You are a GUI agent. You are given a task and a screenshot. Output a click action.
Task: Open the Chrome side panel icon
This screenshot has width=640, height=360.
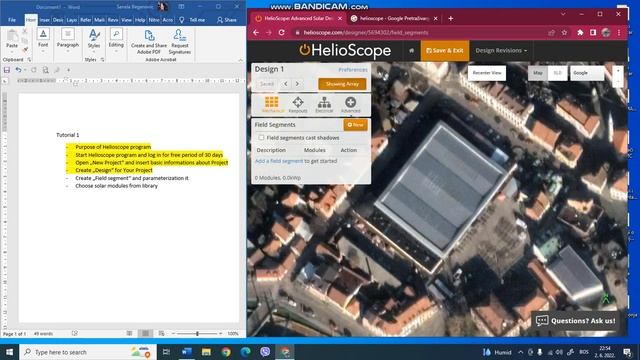click(x=593, y=32)
